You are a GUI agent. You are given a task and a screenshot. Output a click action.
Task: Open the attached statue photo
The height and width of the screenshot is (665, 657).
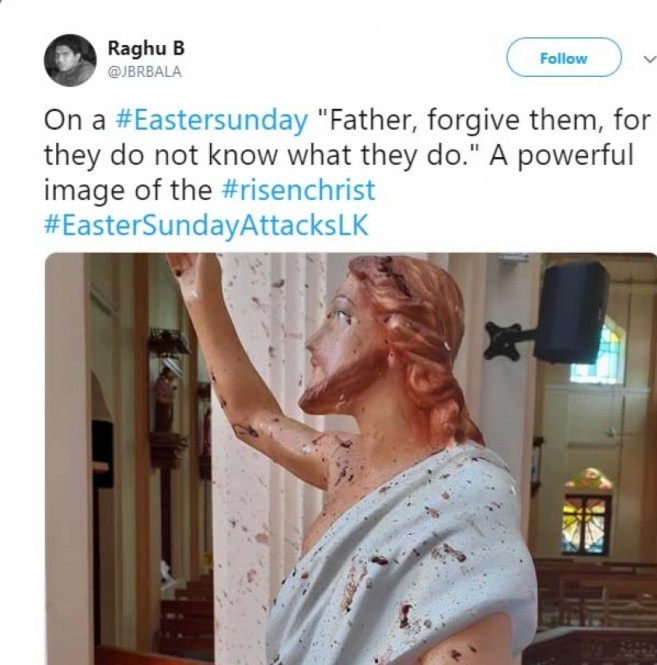click(x=350, y=460)
